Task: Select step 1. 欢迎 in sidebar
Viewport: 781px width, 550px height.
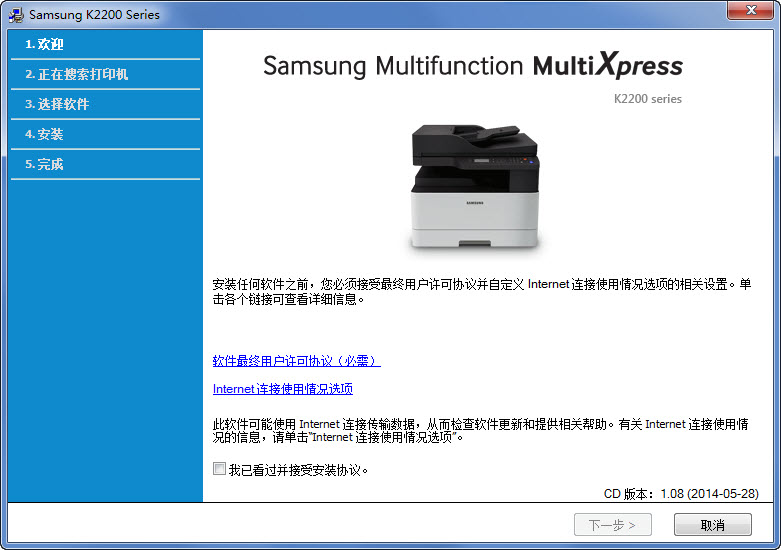Action: coord(105,44)
